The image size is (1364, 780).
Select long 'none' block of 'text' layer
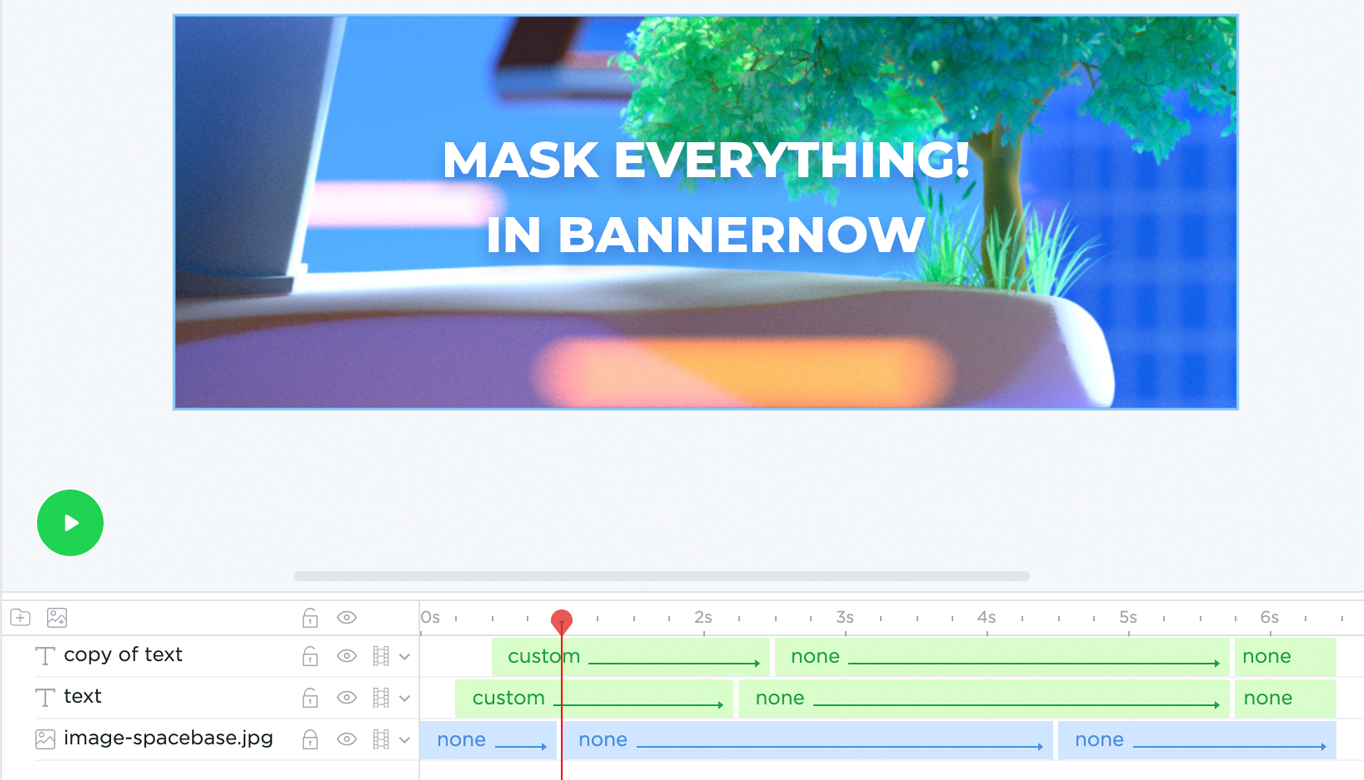(x=984, y=698)
